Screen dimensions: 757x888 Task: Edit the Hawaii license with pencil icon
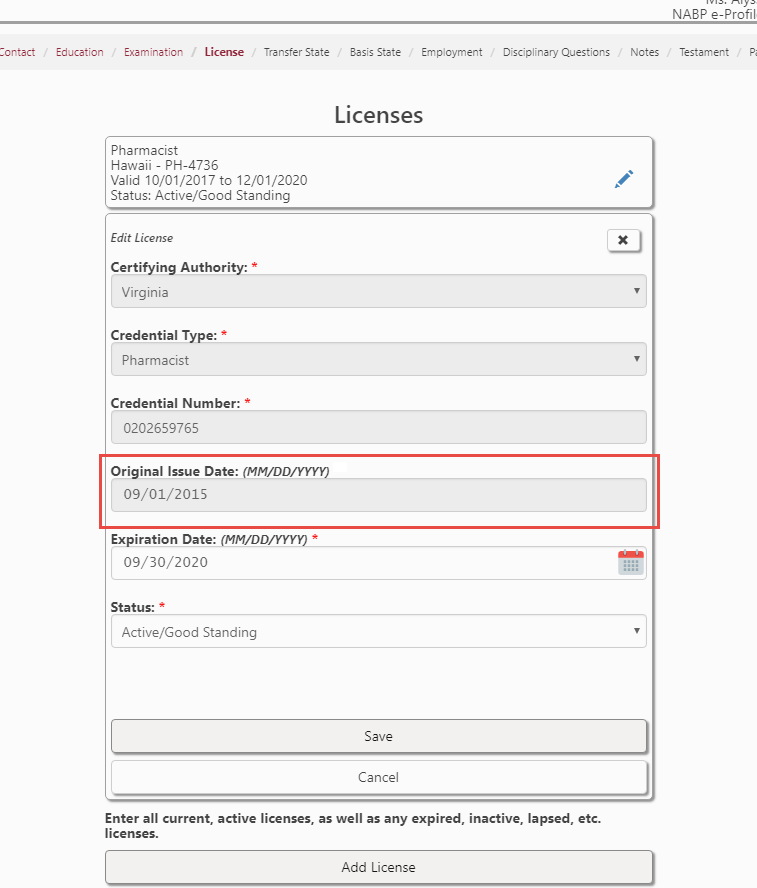click(623, 179)
